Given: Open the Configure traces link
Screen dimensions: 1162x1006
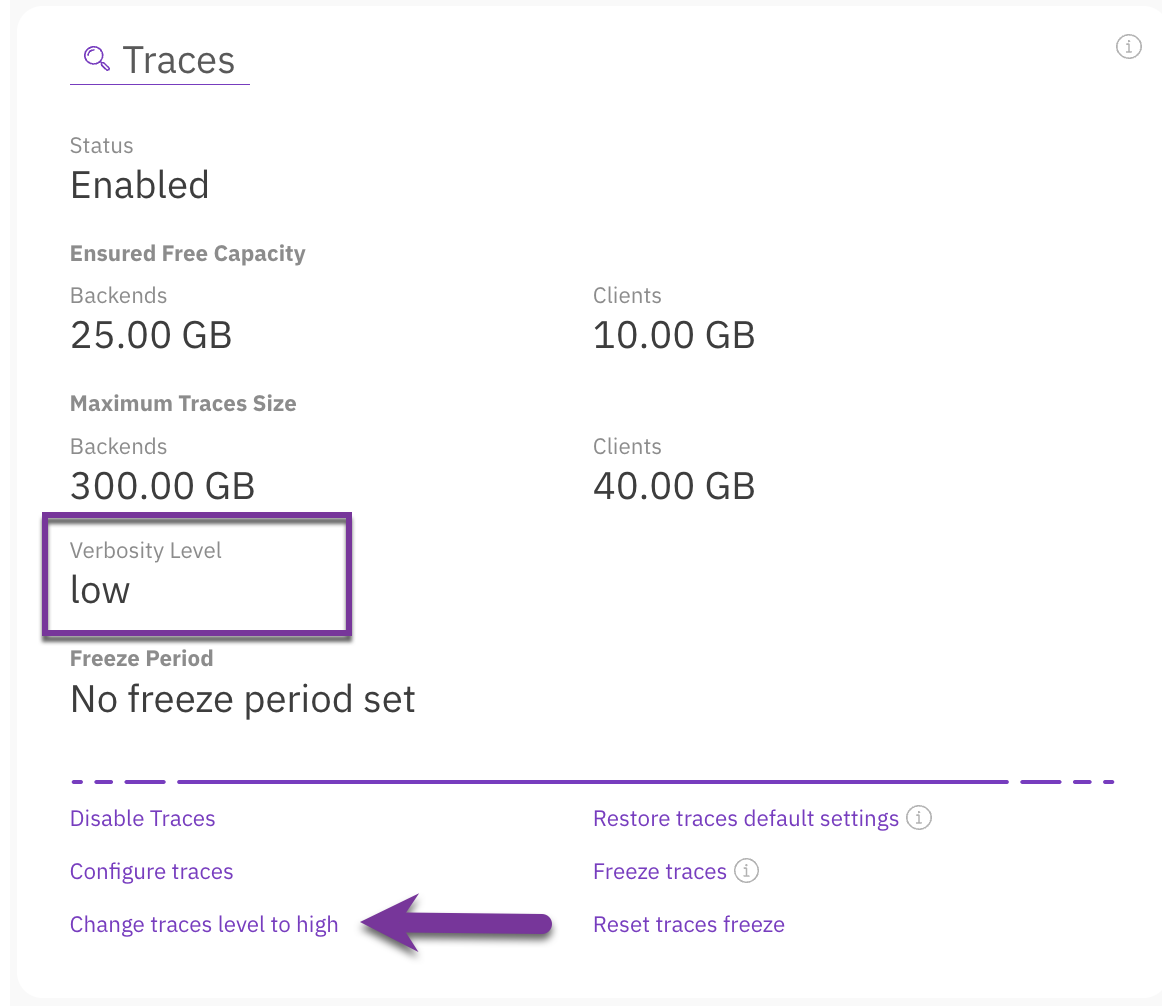Looking at the screenshot, I should tap(151, 871).
